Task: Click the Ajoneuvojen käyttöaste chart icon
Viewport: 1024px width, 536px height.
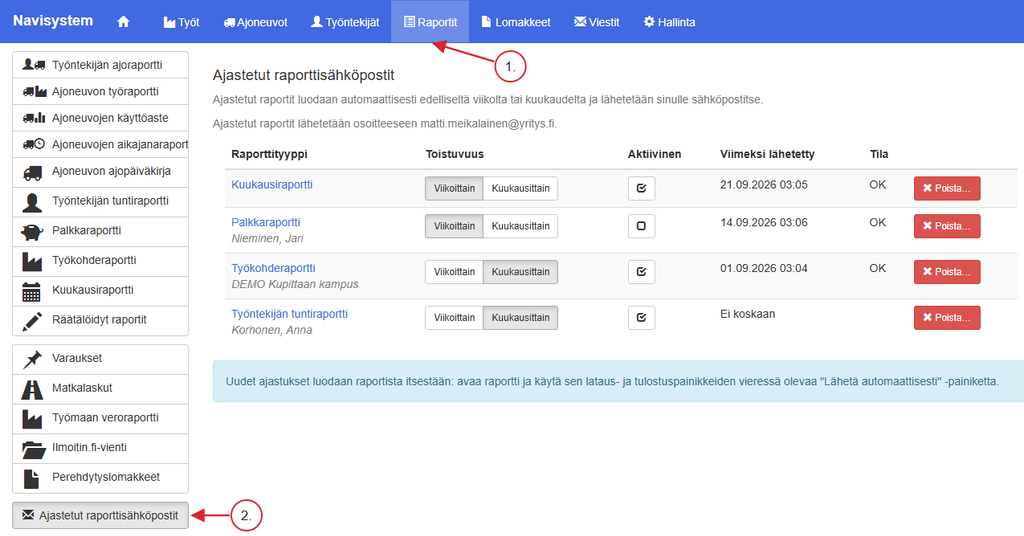Action: [x=34, y=118]
